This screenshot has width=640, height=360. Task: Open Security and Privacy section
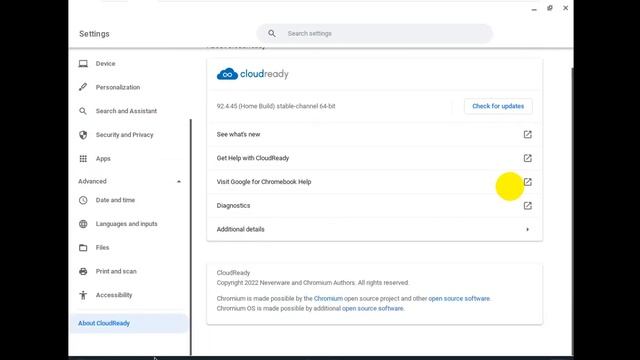[x=124, y=135]
